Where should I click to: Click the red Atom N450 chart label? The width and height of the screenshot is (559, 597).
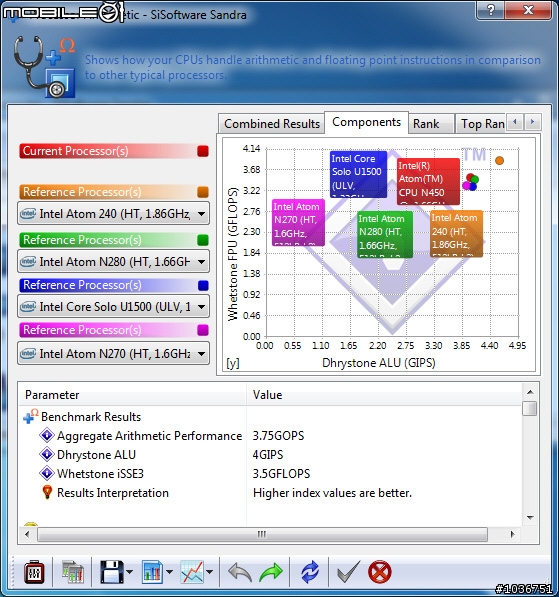(428, 182)
